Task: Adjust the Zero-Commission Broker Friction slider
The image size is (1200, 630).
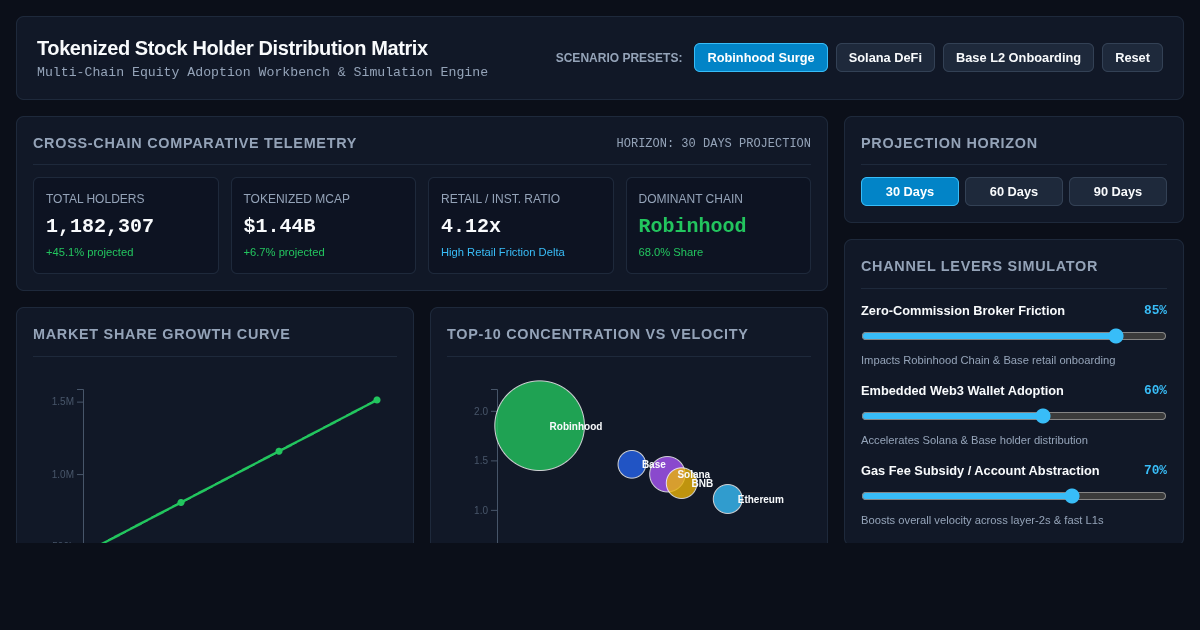Action: point(1014,336)
